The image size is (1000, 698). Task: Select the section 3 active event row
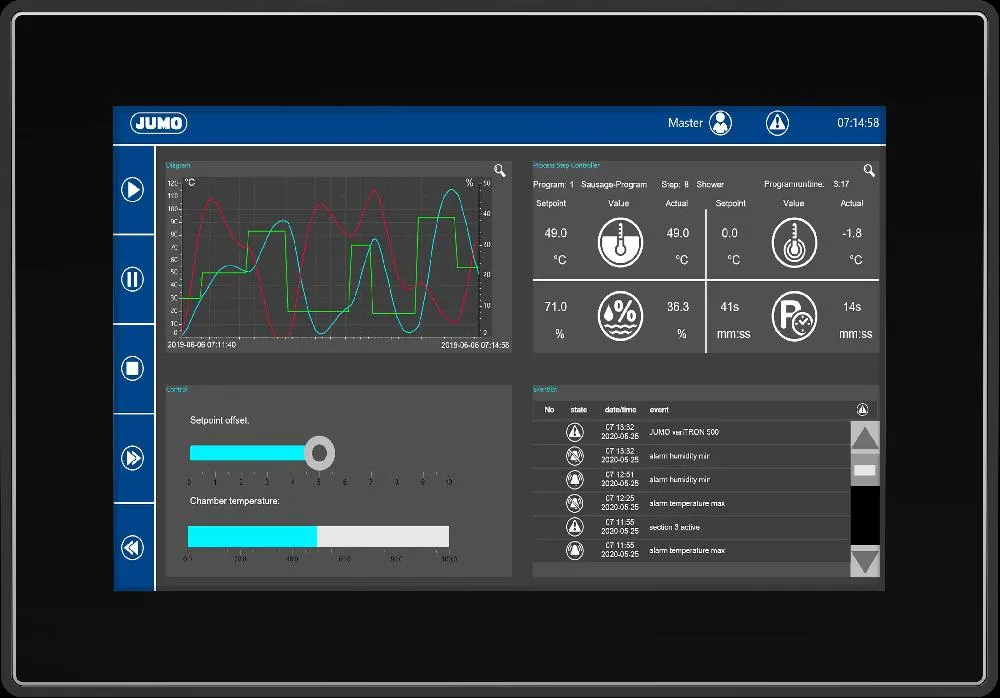(690, 527)
